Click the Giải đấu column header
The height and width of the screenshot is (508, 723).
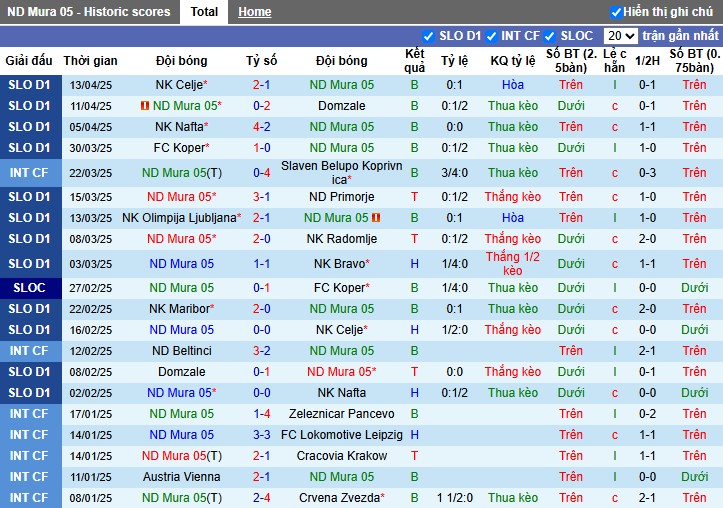[x=29, y=61]
